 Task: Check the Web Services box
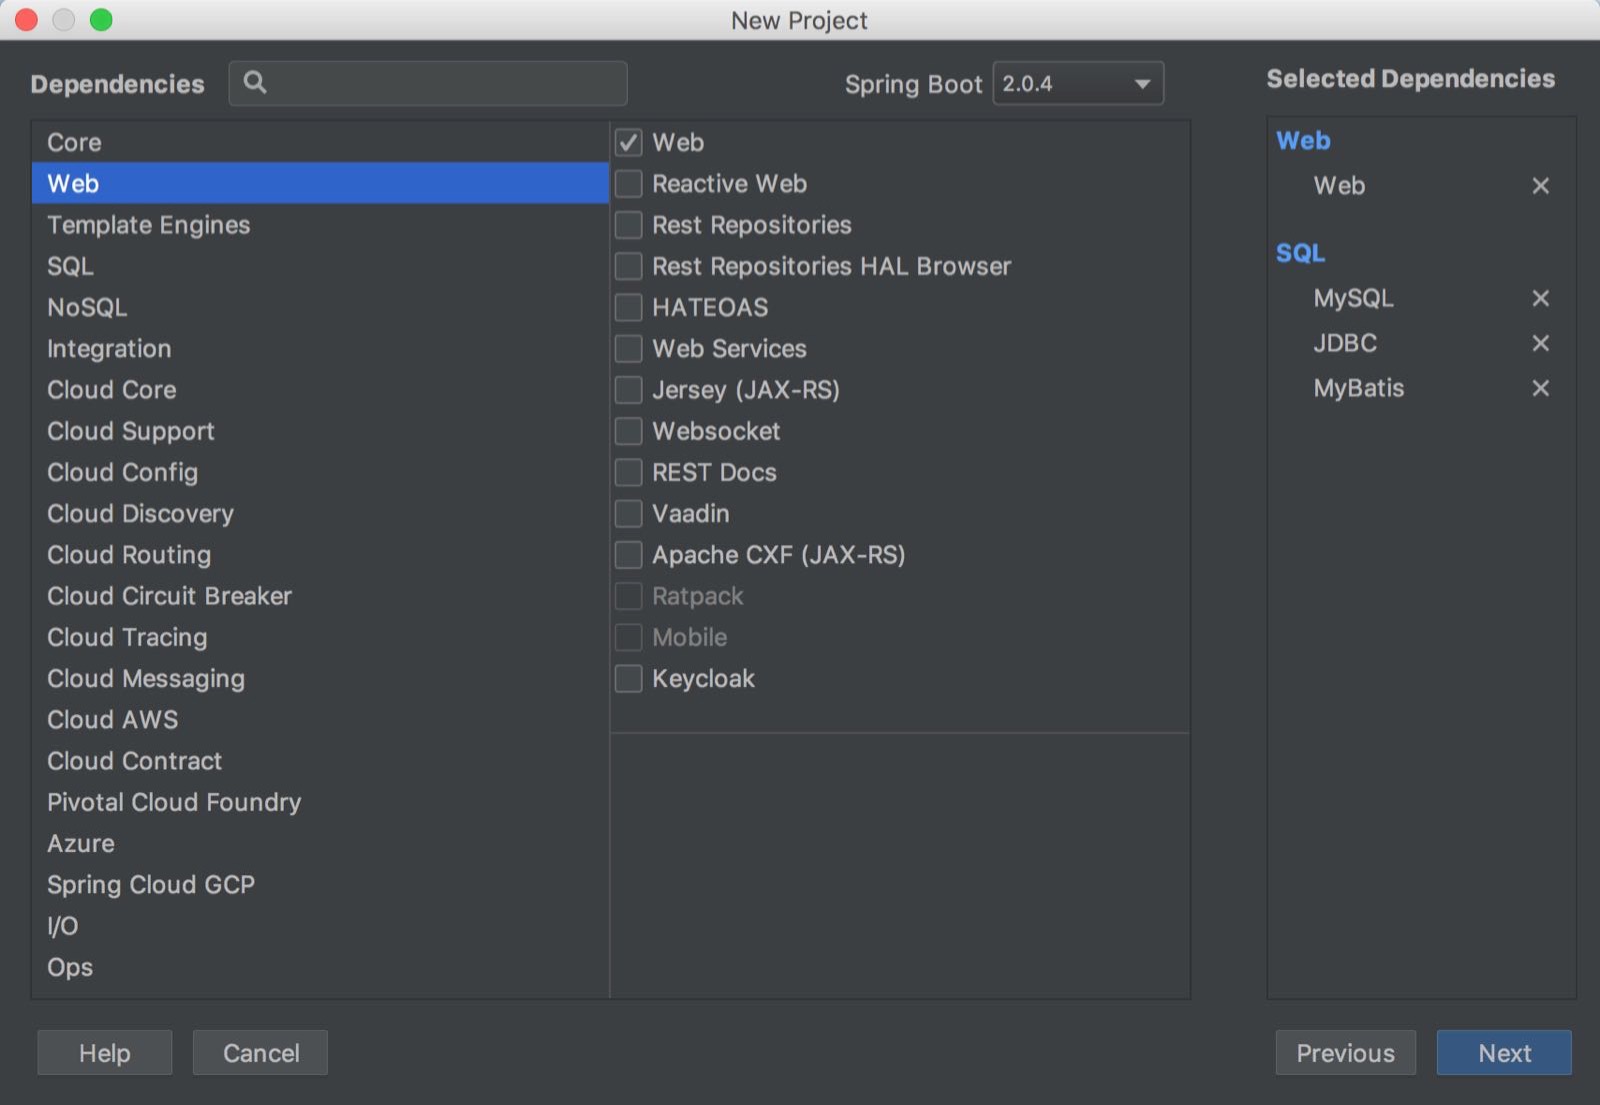pos(628,349)
